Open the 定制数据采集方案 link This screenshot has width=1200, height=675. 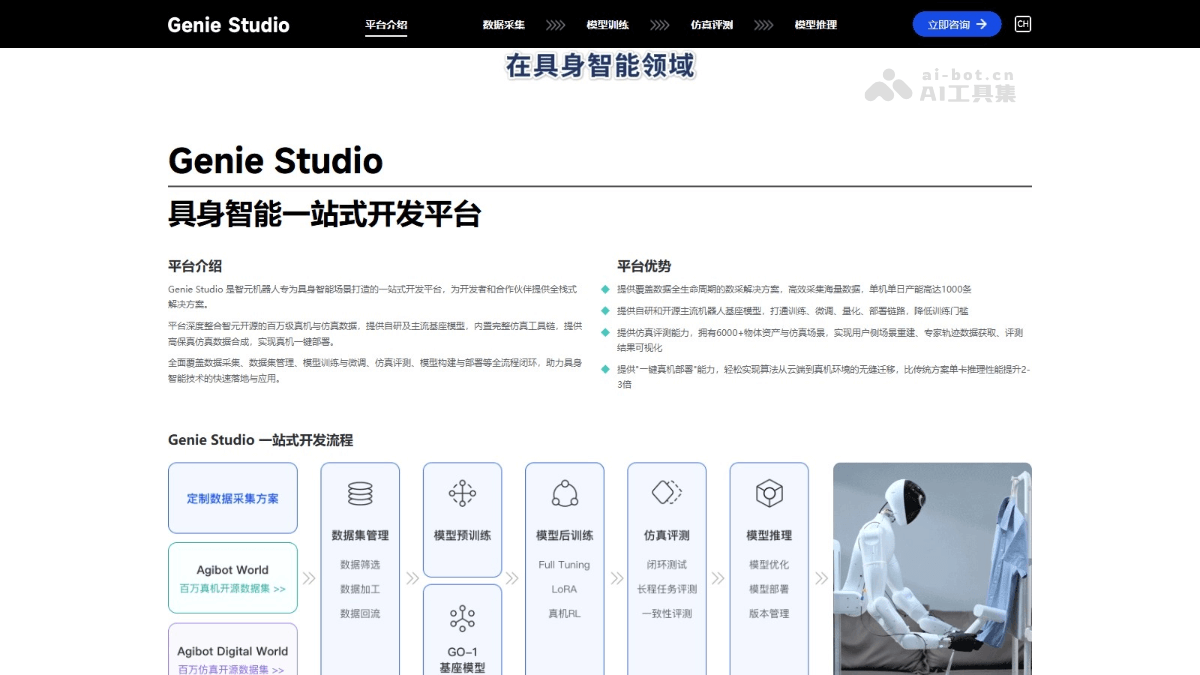pos(232,498)
